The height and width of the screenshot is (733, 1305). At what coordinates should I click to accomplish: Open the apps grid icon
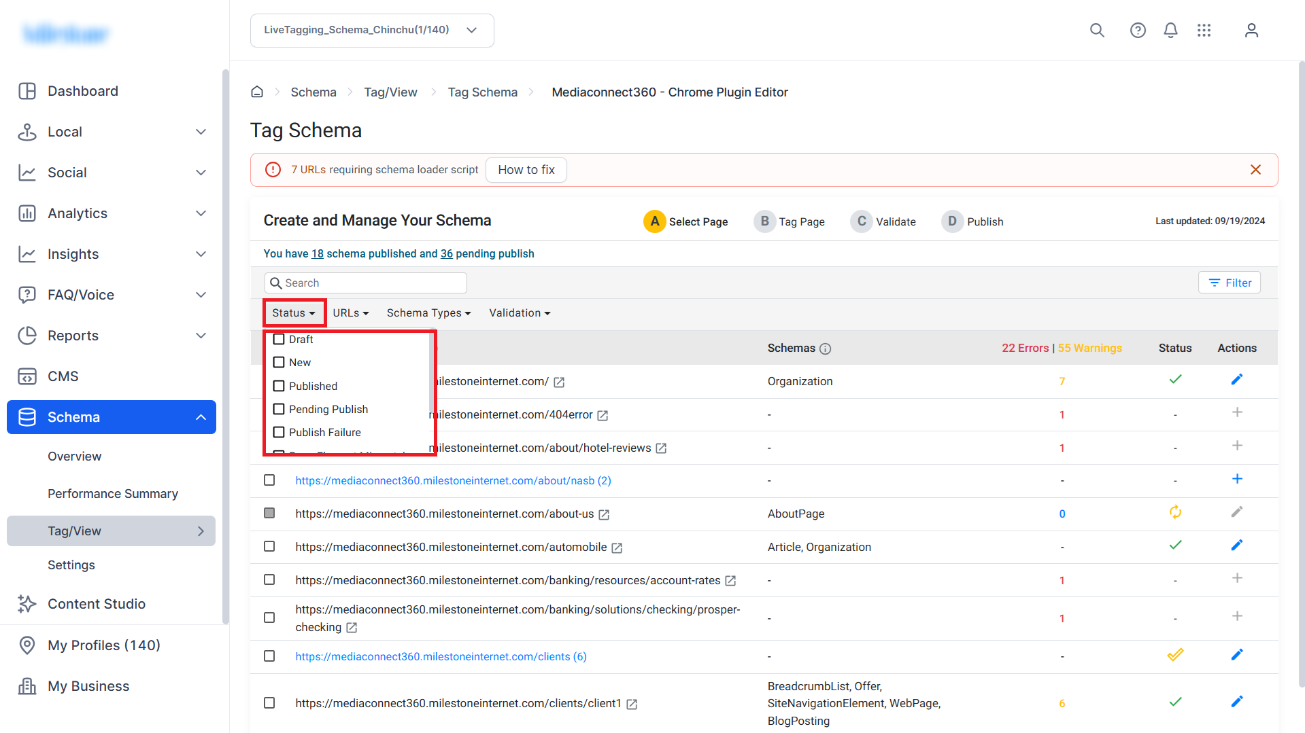click(1204, 30)
